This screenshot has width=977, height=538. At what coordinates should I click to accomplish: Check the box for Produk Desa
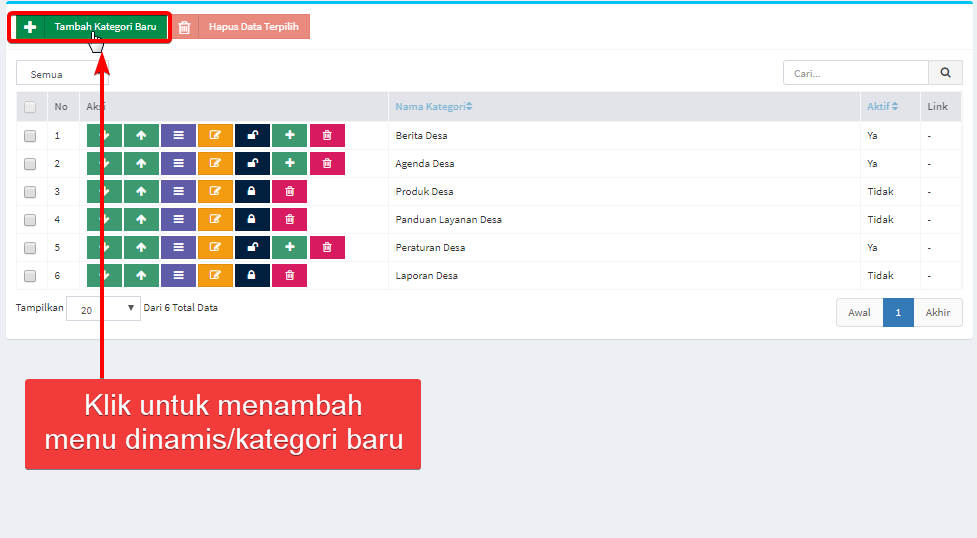pos(30,192)
